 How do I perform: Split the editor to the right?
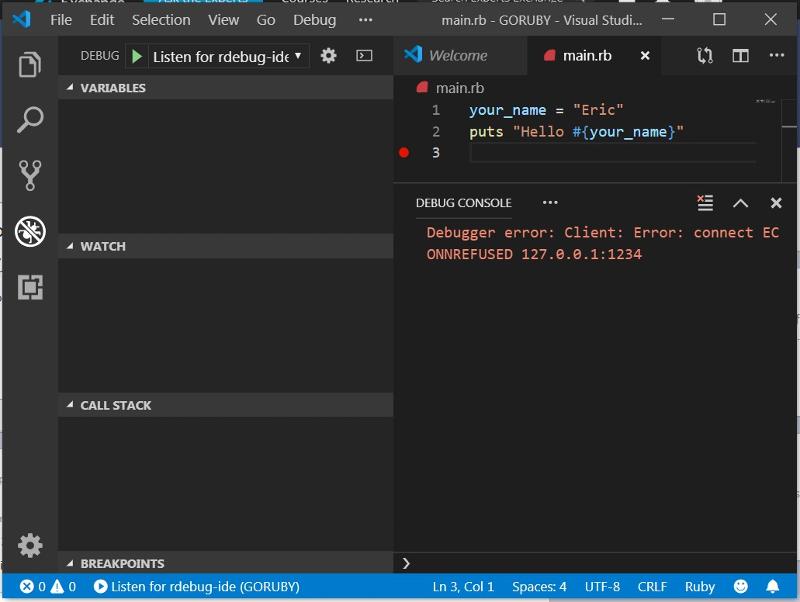(x=740, y=56)
